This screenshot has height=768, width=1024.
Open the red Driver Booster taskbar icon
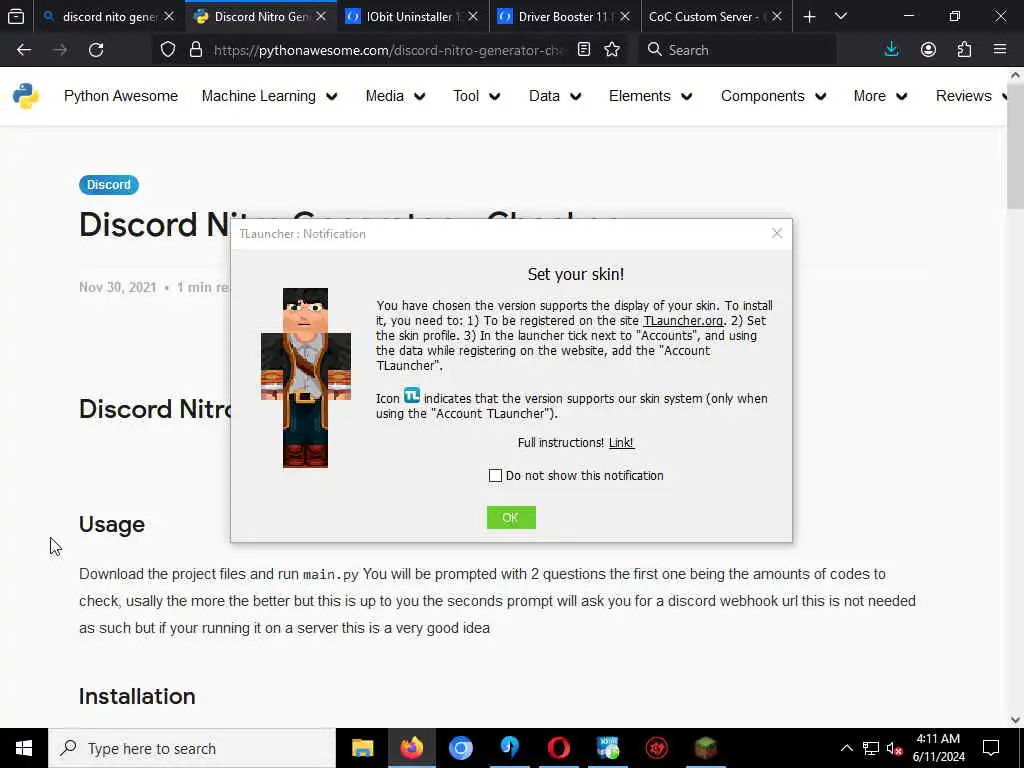[x=656, y=748]
